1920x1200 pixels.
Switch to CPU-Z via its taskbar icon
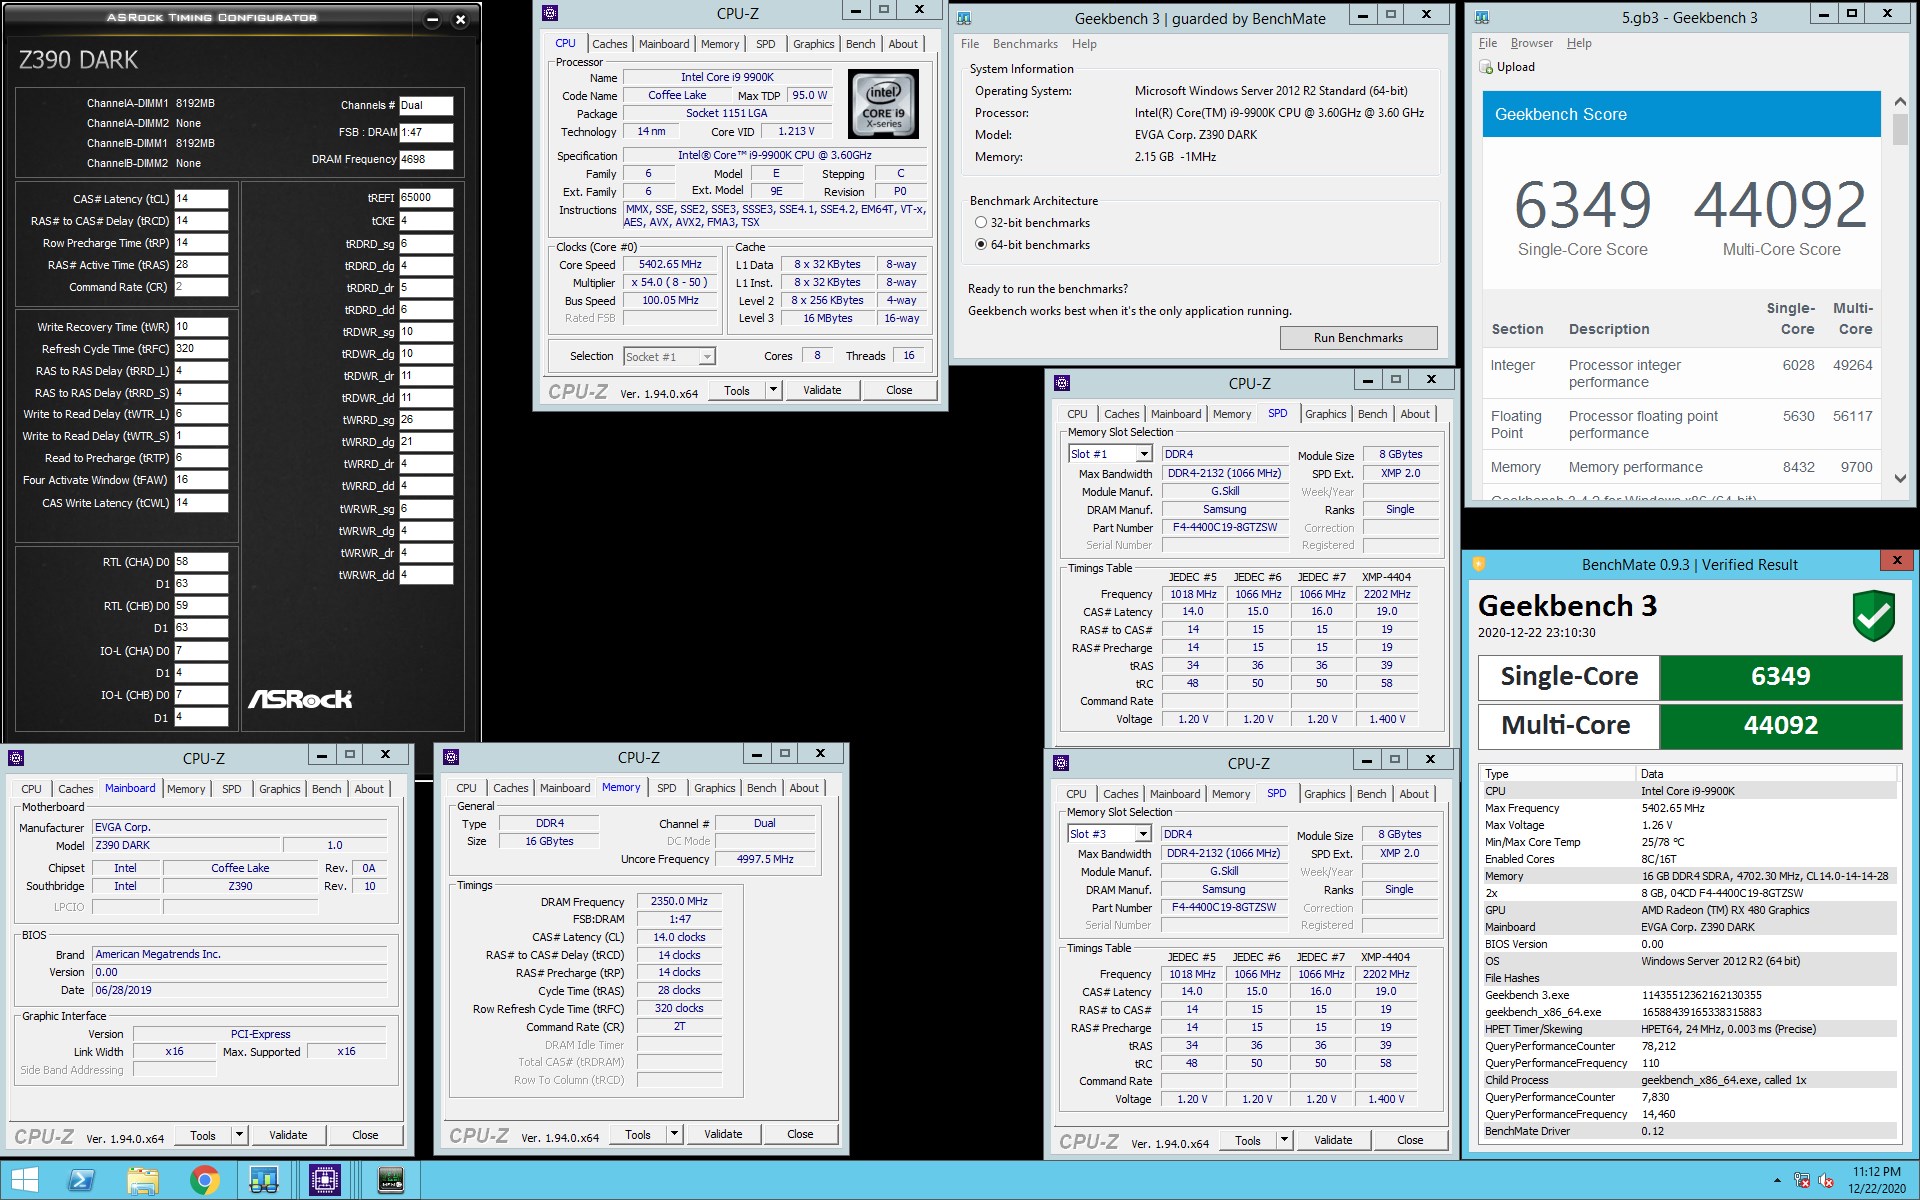[325, 1180]
